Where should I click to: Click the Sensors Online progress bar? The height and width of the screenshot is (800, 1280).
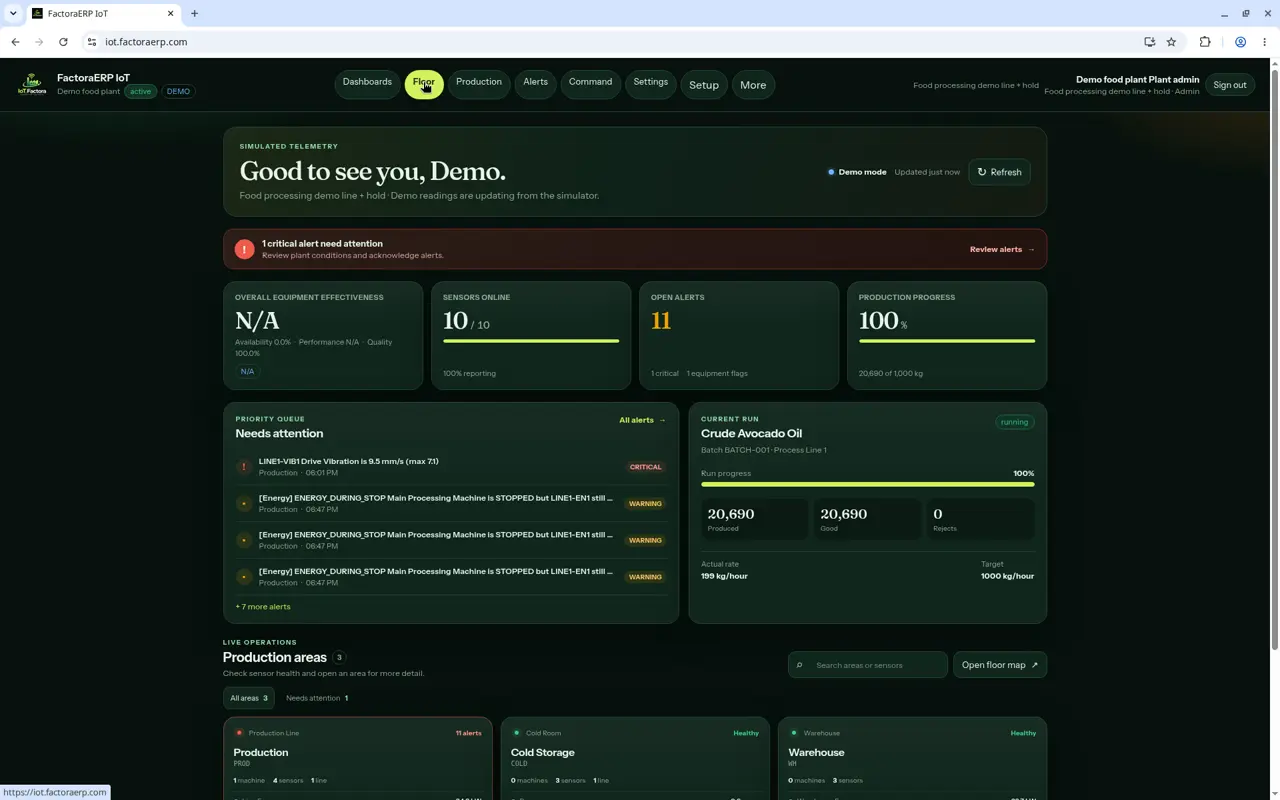[531, 341]
